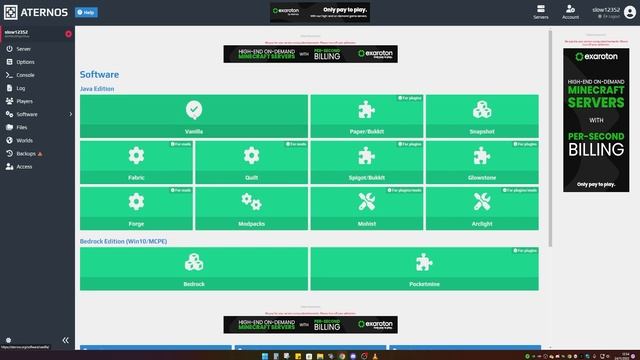The image size is (640, 360).
Task: Open the Files page in sidebar
Action: [x=22, y=127]
